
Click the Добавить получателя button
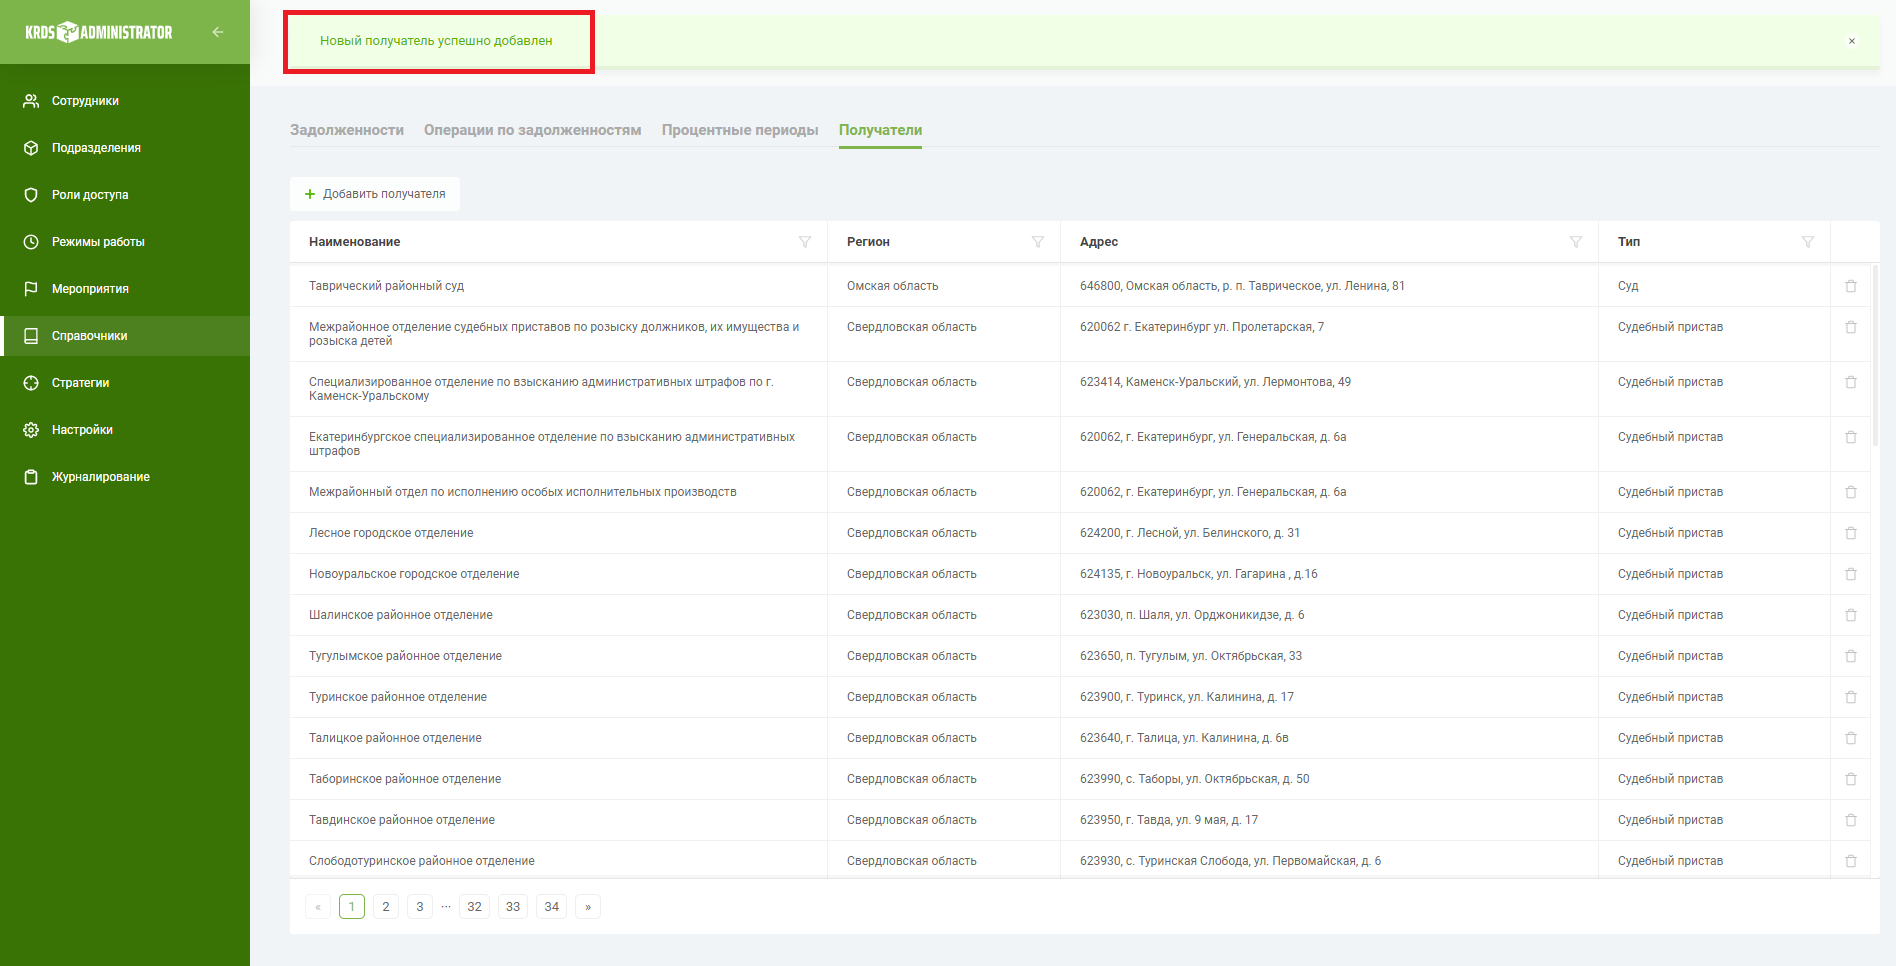click(375, 194)
